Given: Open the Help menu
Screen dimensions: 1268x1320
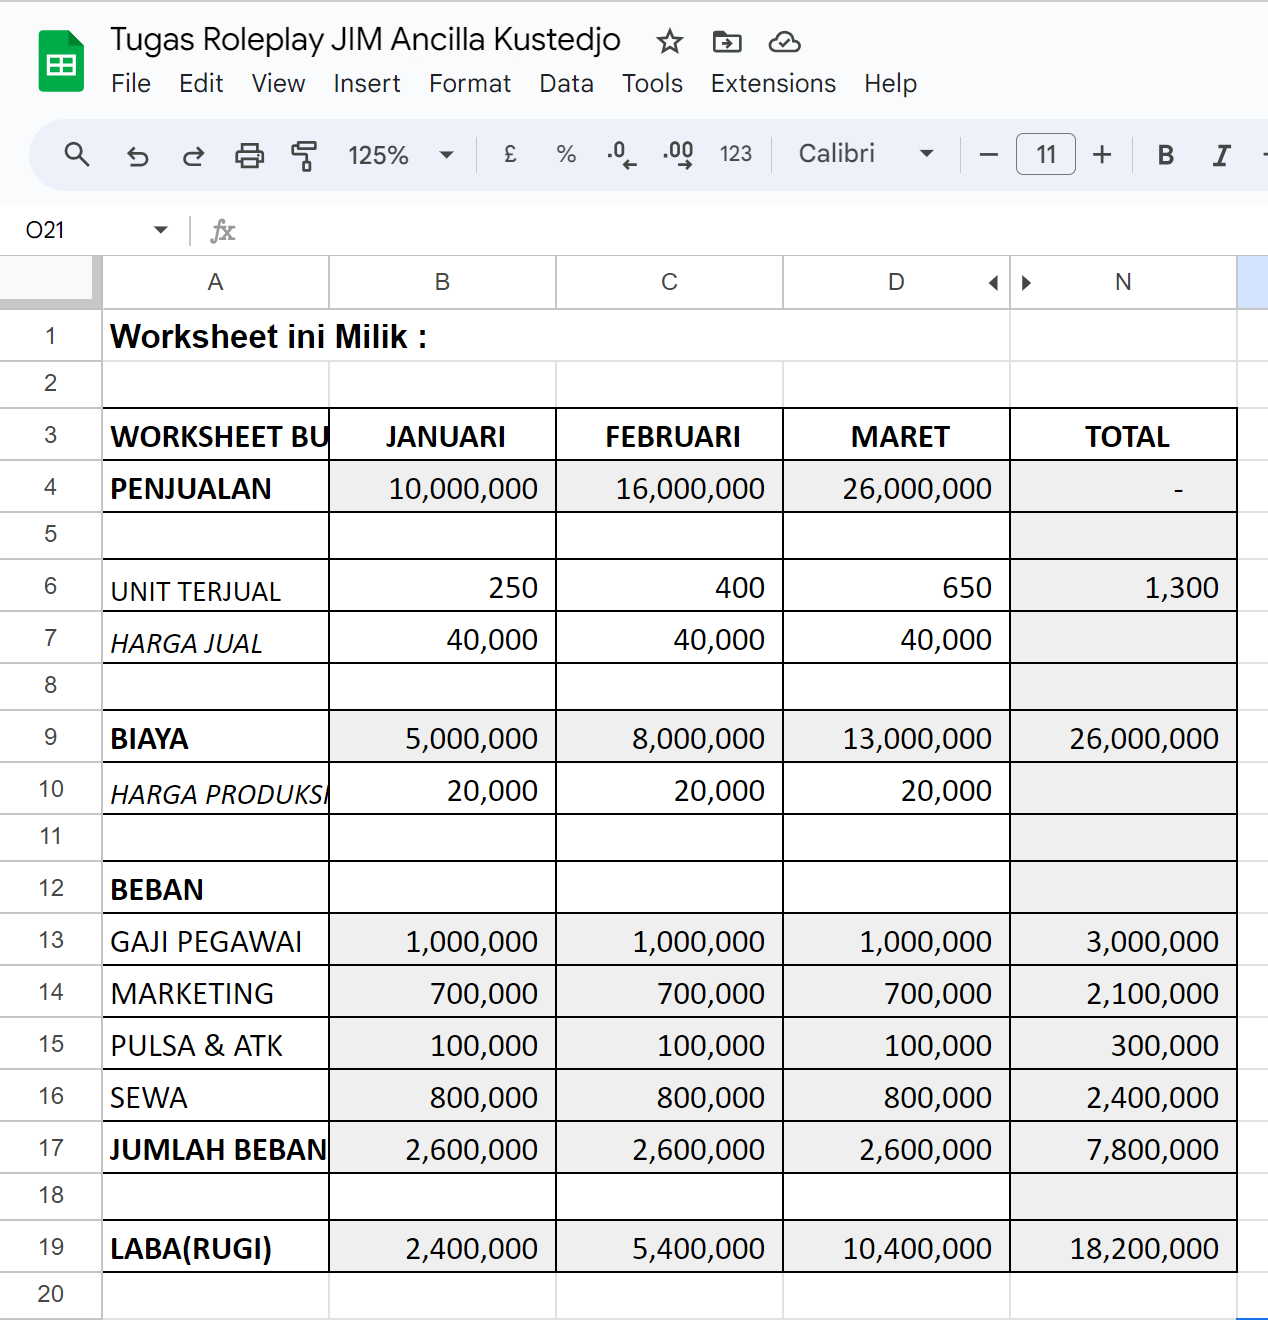Looking at the screenshot, I should pos(891,84).
